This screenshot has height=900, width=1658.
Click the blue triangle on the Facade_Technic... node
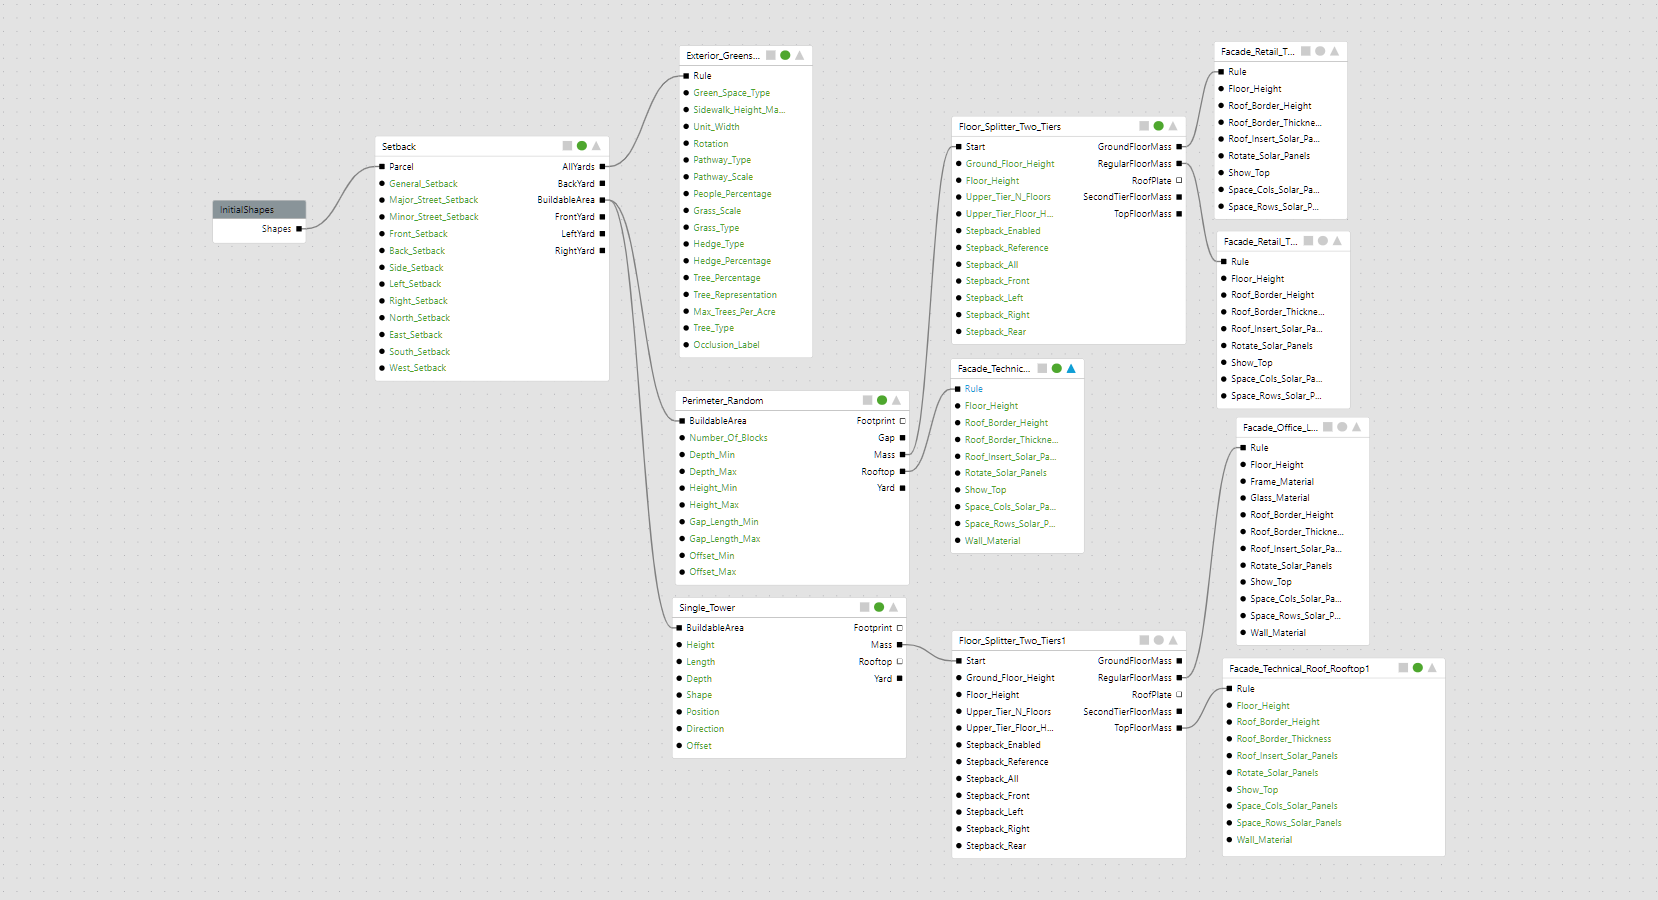click(1071, 368)
